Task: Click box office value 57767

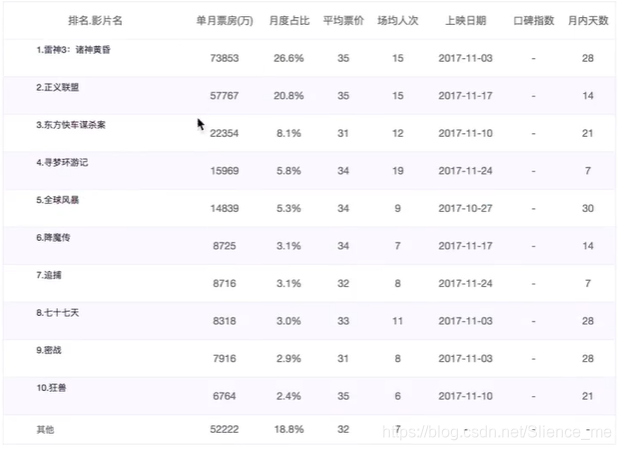Action: (x=225, y=95)
